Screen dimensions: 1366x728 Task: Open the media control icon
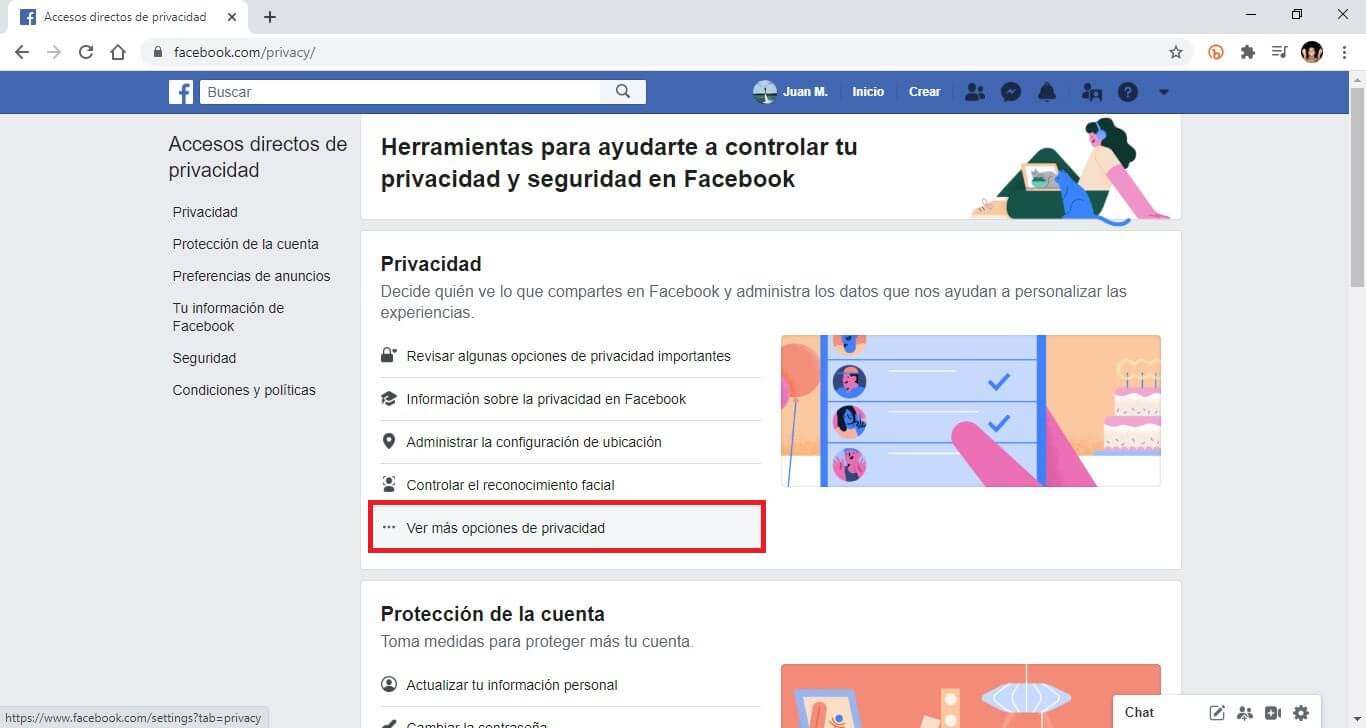pyautogui.click(x=1279, y=52)
